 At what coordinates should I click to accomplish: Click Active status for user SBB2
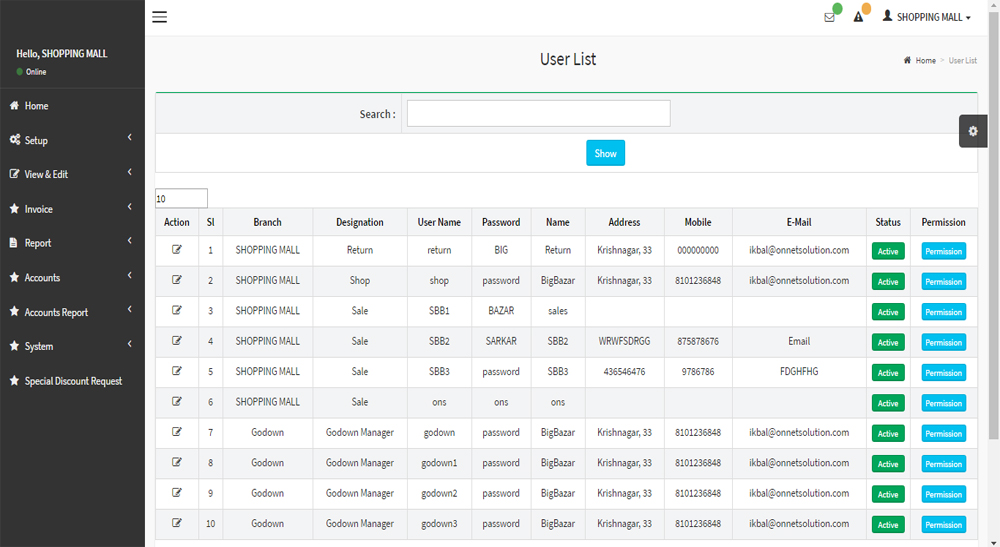pyautogui.click(x=888, y=342)
